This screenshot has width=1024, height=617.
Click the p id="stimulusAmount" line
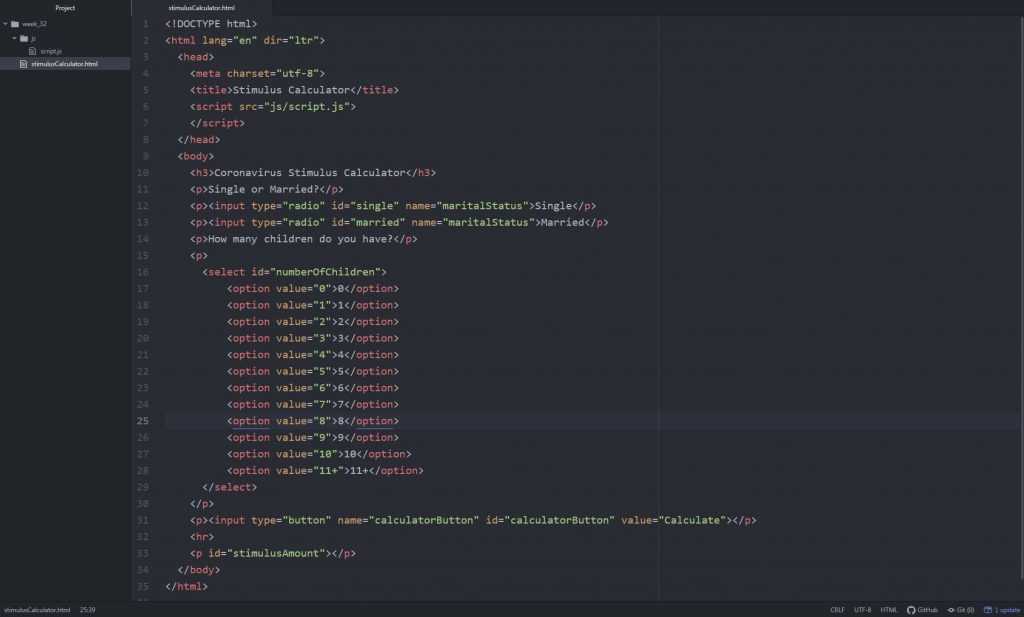click(273, 554)
